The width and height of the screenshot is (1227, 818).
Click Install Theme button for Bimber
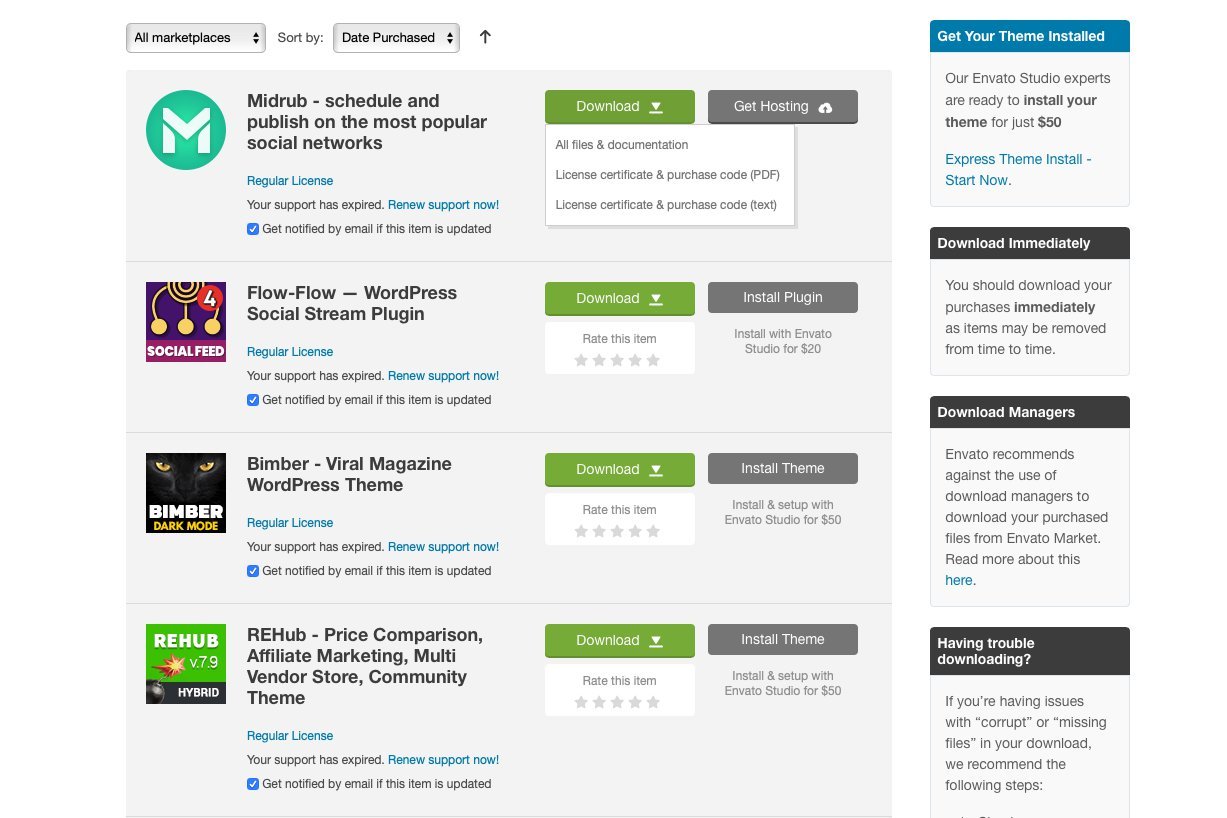click(783, 469)
